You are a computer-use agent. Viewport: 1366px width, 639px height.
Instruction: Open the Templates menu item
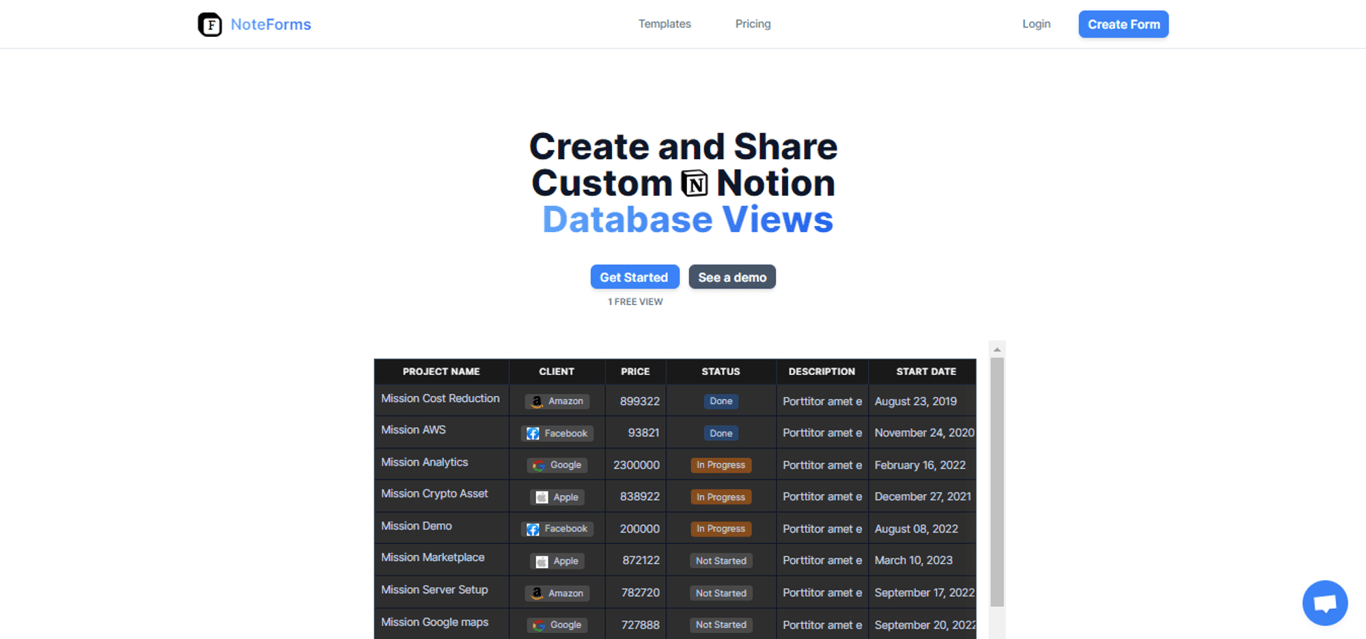pyautogui.click(x=665, y=24)
